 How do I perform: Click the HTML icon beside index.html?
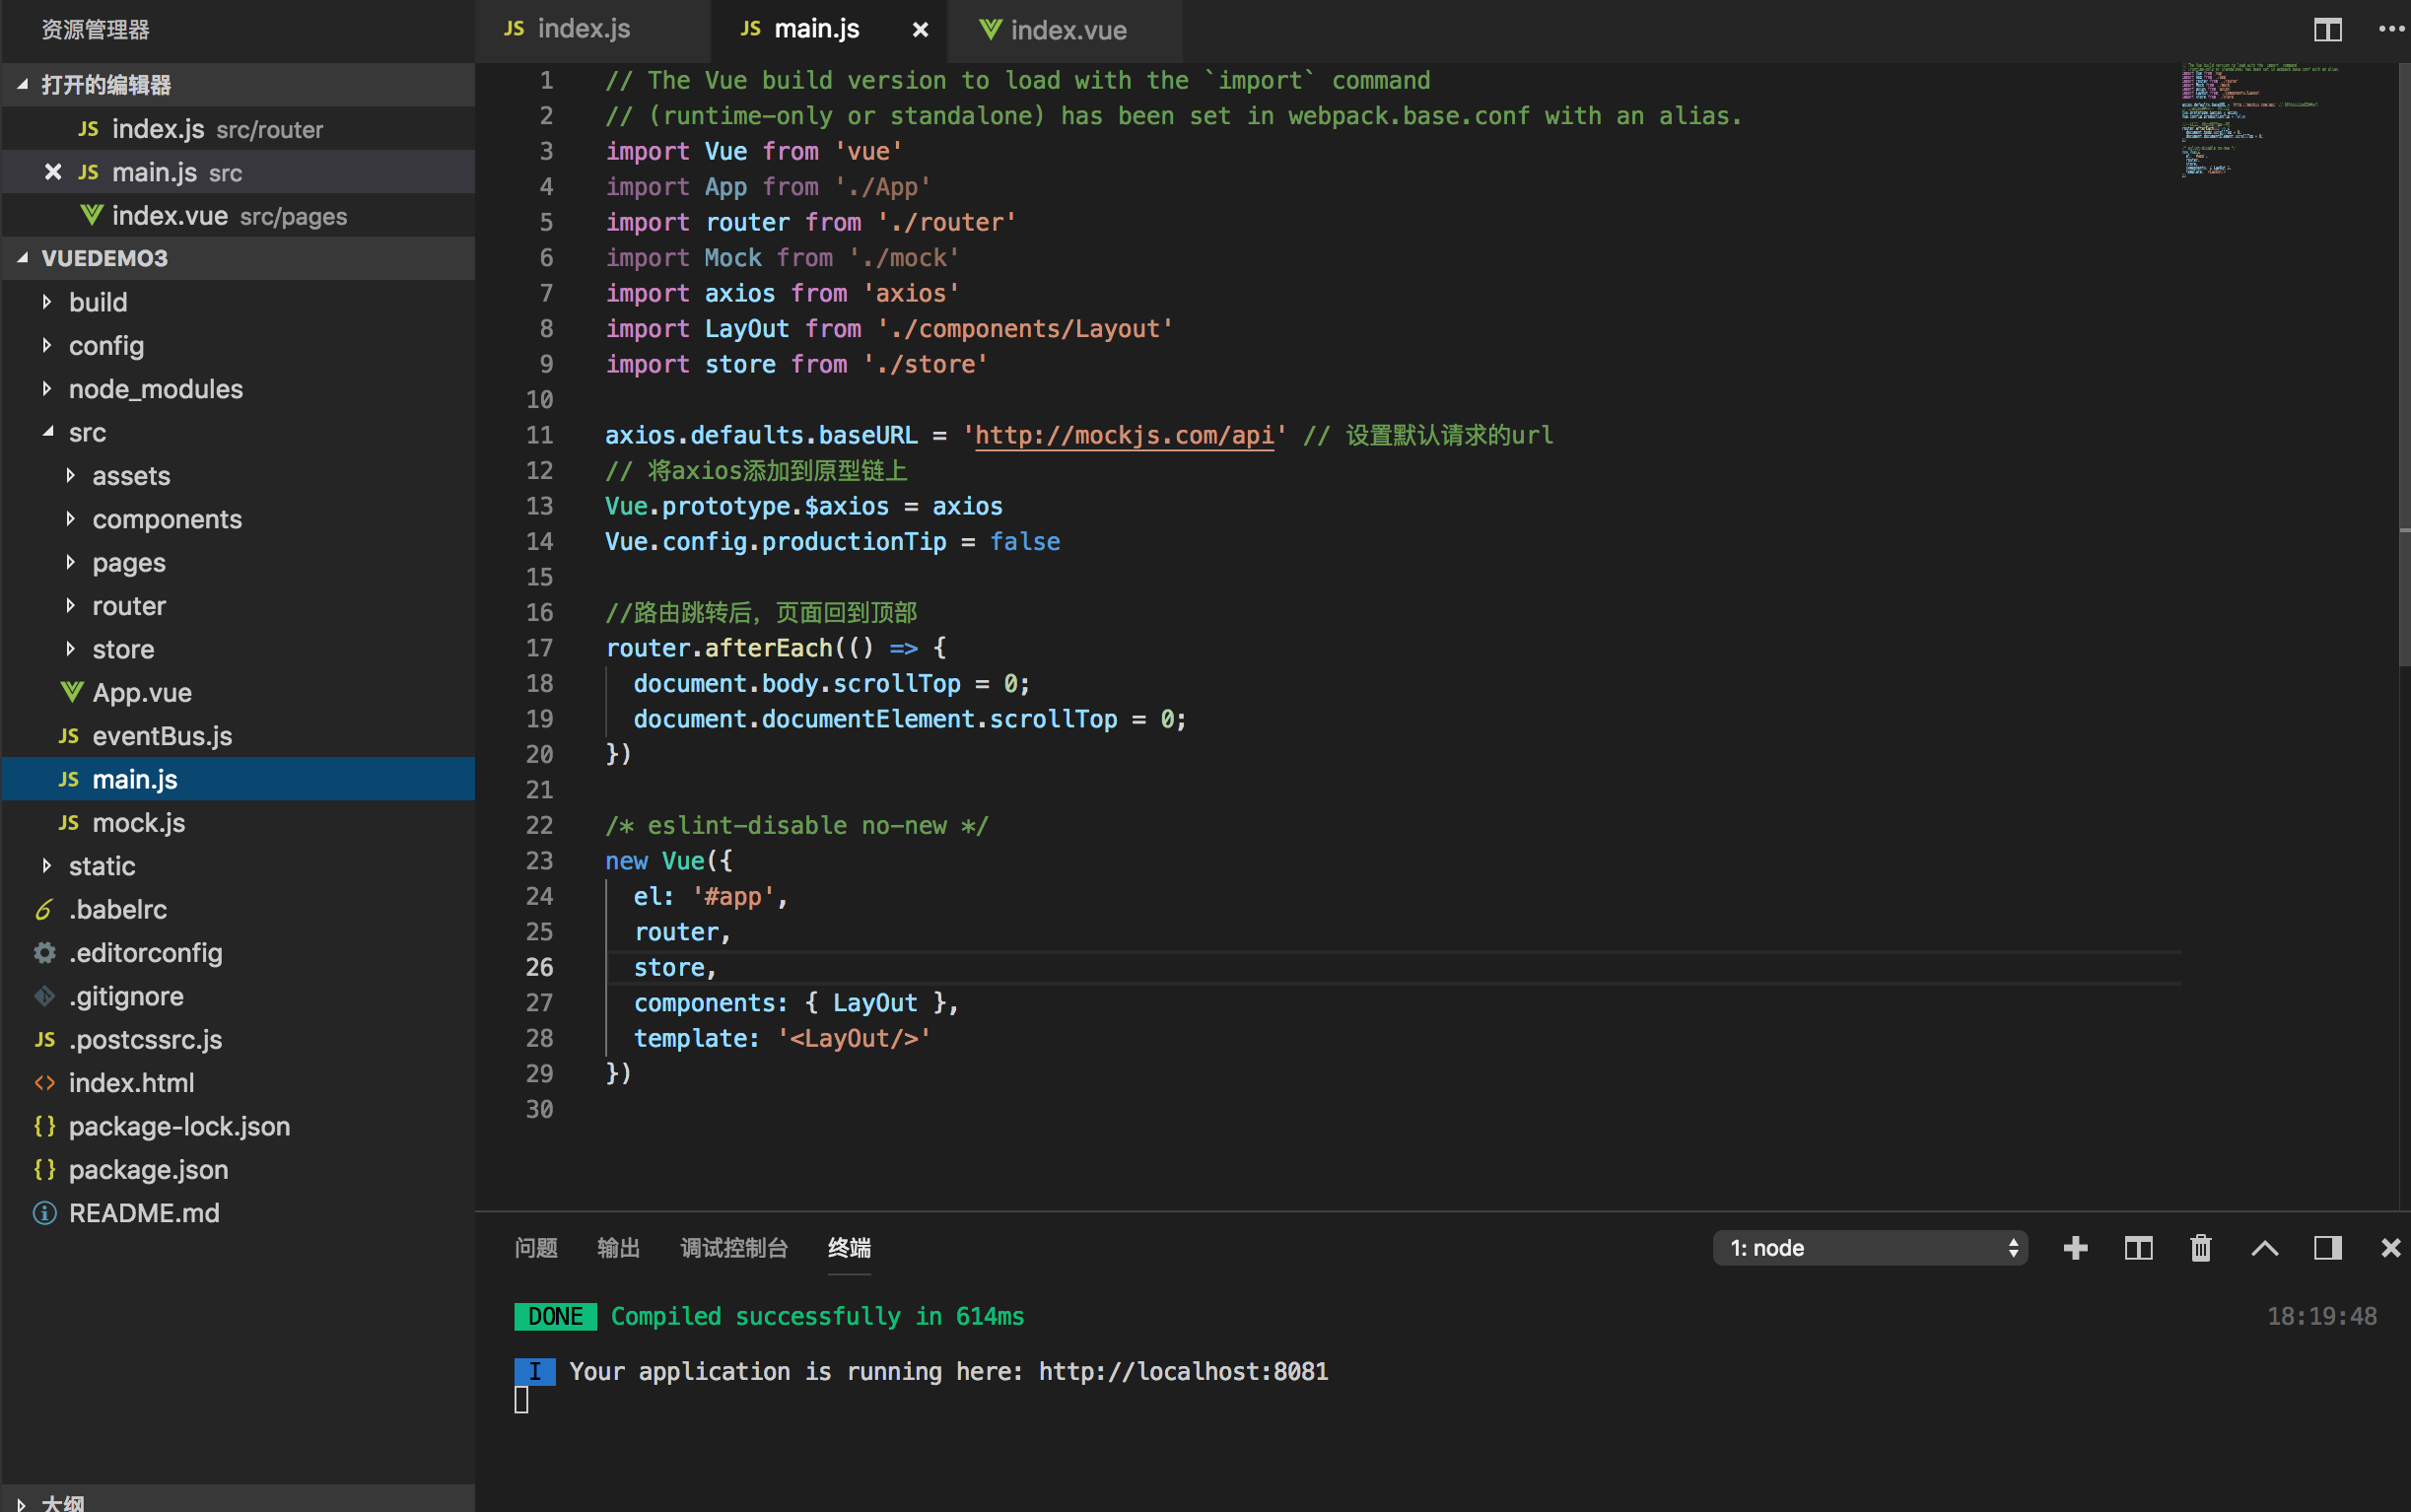click(x=44, y=1083)
